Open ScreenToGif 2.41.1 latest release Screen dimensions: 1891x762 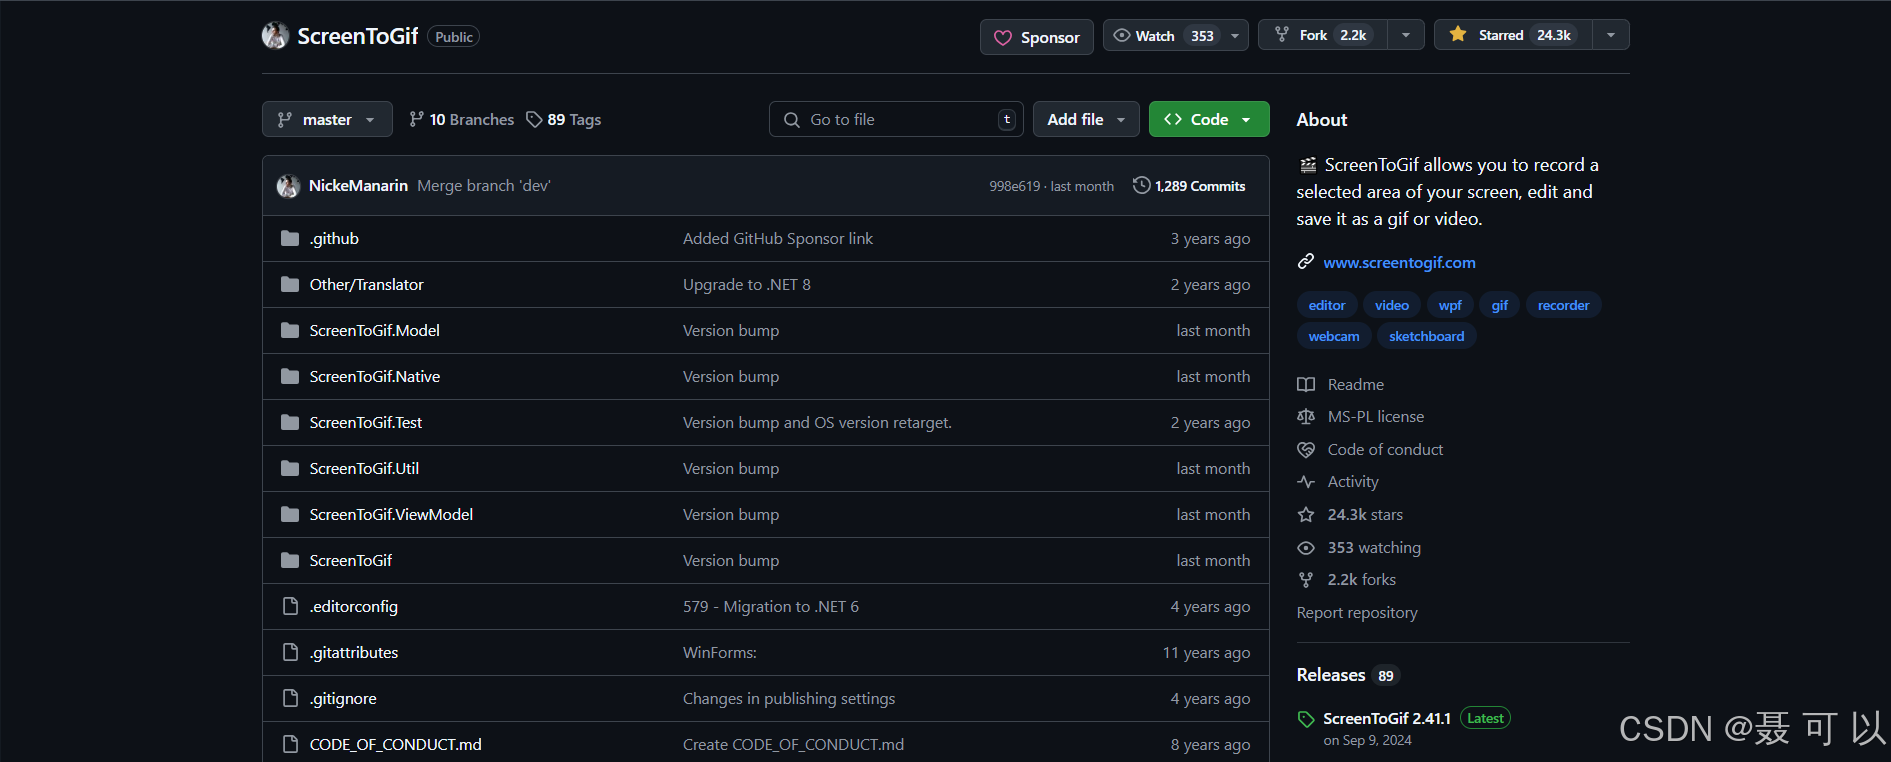(x=1387, y=718)
